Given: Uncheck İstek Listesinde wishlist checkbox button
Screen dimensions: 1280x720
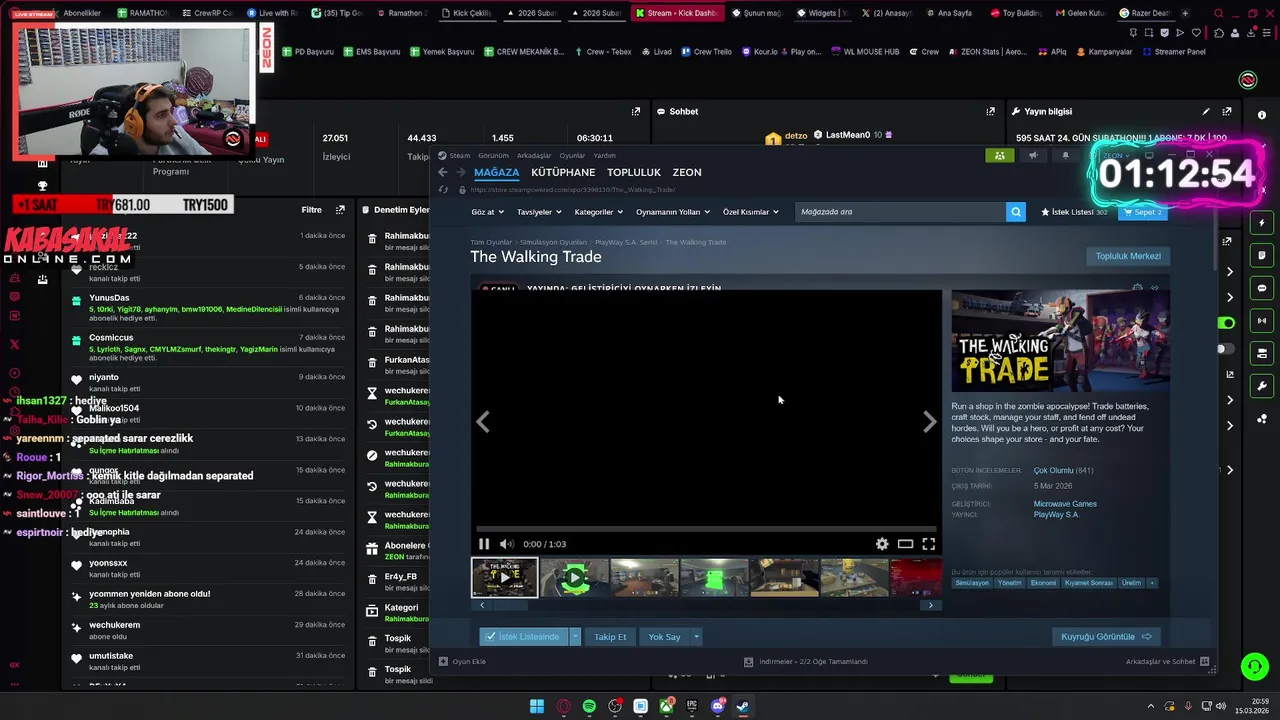Looking at the screenshot, I should coord(524,637).
